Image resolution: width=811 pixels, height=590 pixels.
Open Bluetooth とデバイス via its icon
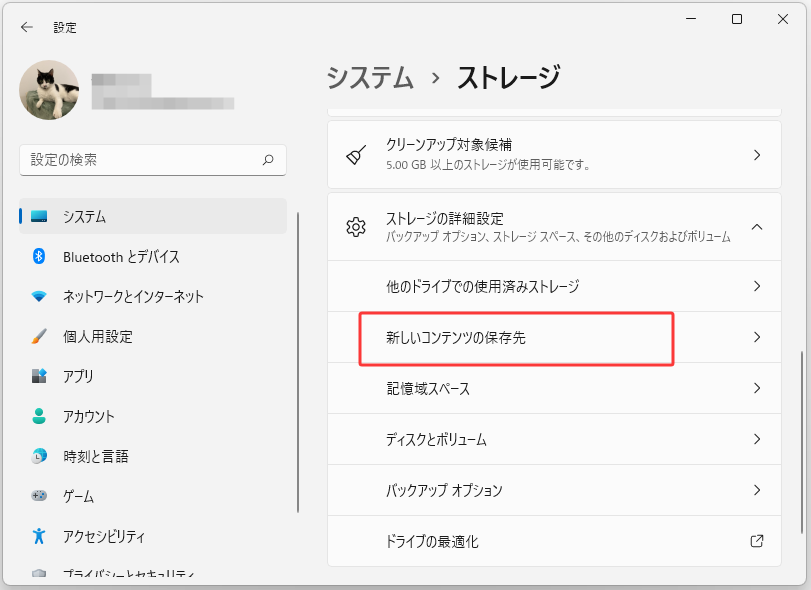point(39,257)
